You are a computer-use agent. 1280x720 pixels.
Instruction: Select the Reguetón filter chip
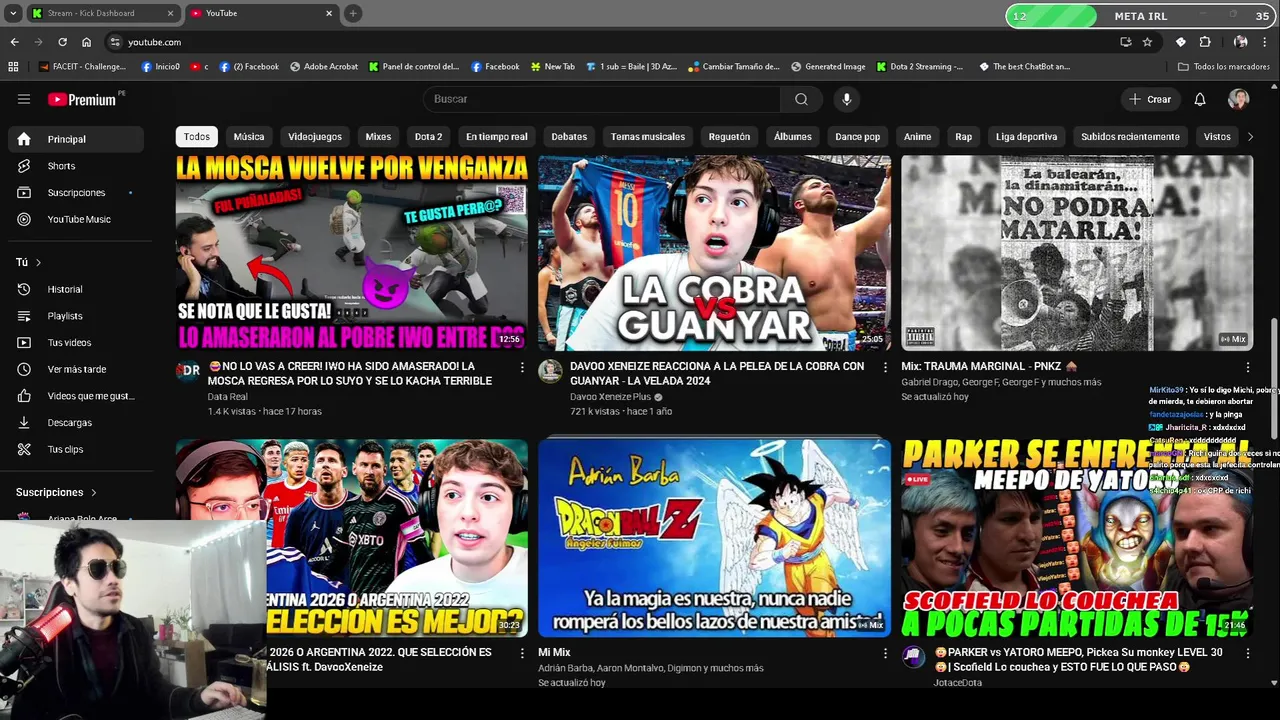[x=729, y=136]
